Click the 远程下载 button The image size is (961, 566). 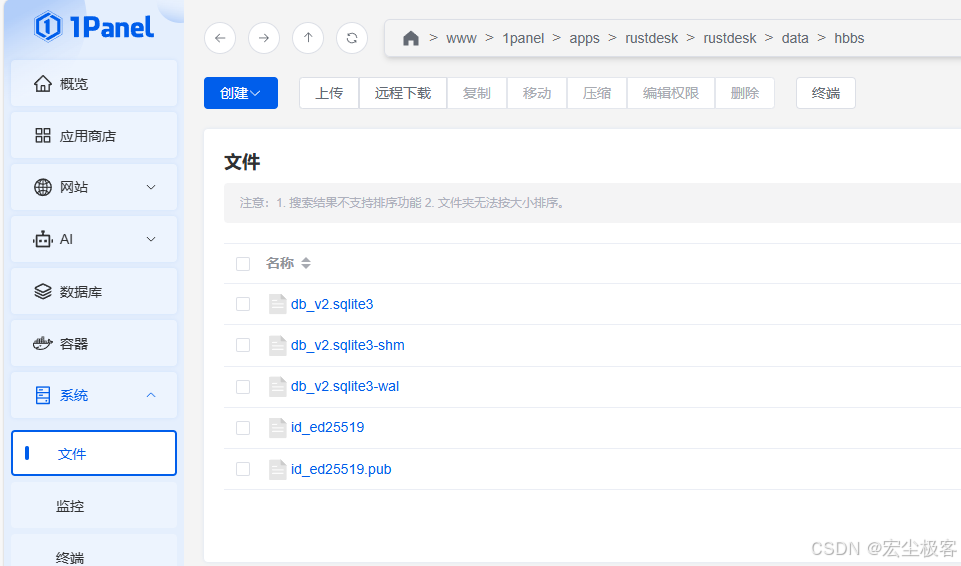click(403, 93)
